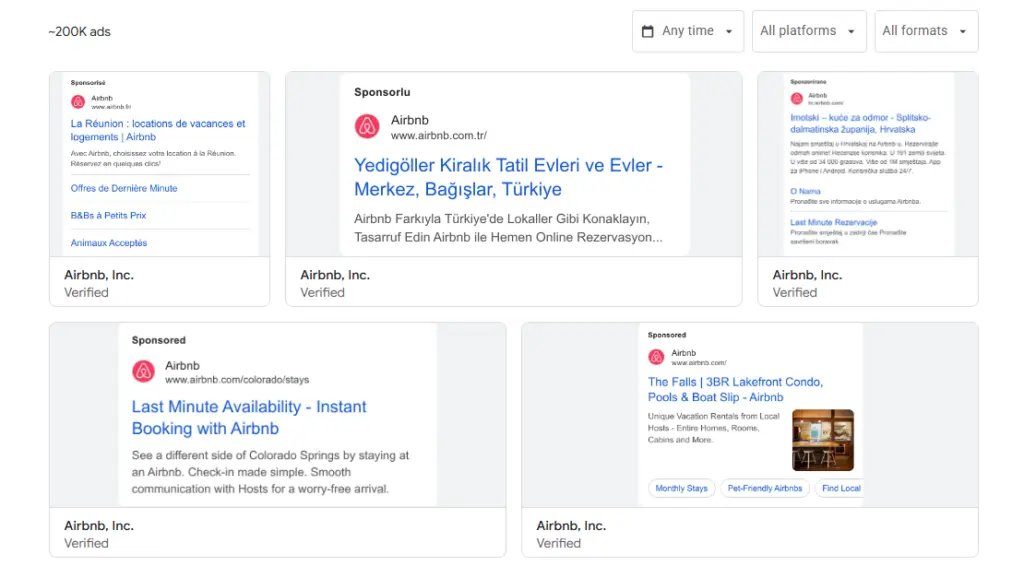Screen dimensions: 1024x566
Task: Click Airbnb, Inc. under Yedigöller ad
Action: click(335, 275)
